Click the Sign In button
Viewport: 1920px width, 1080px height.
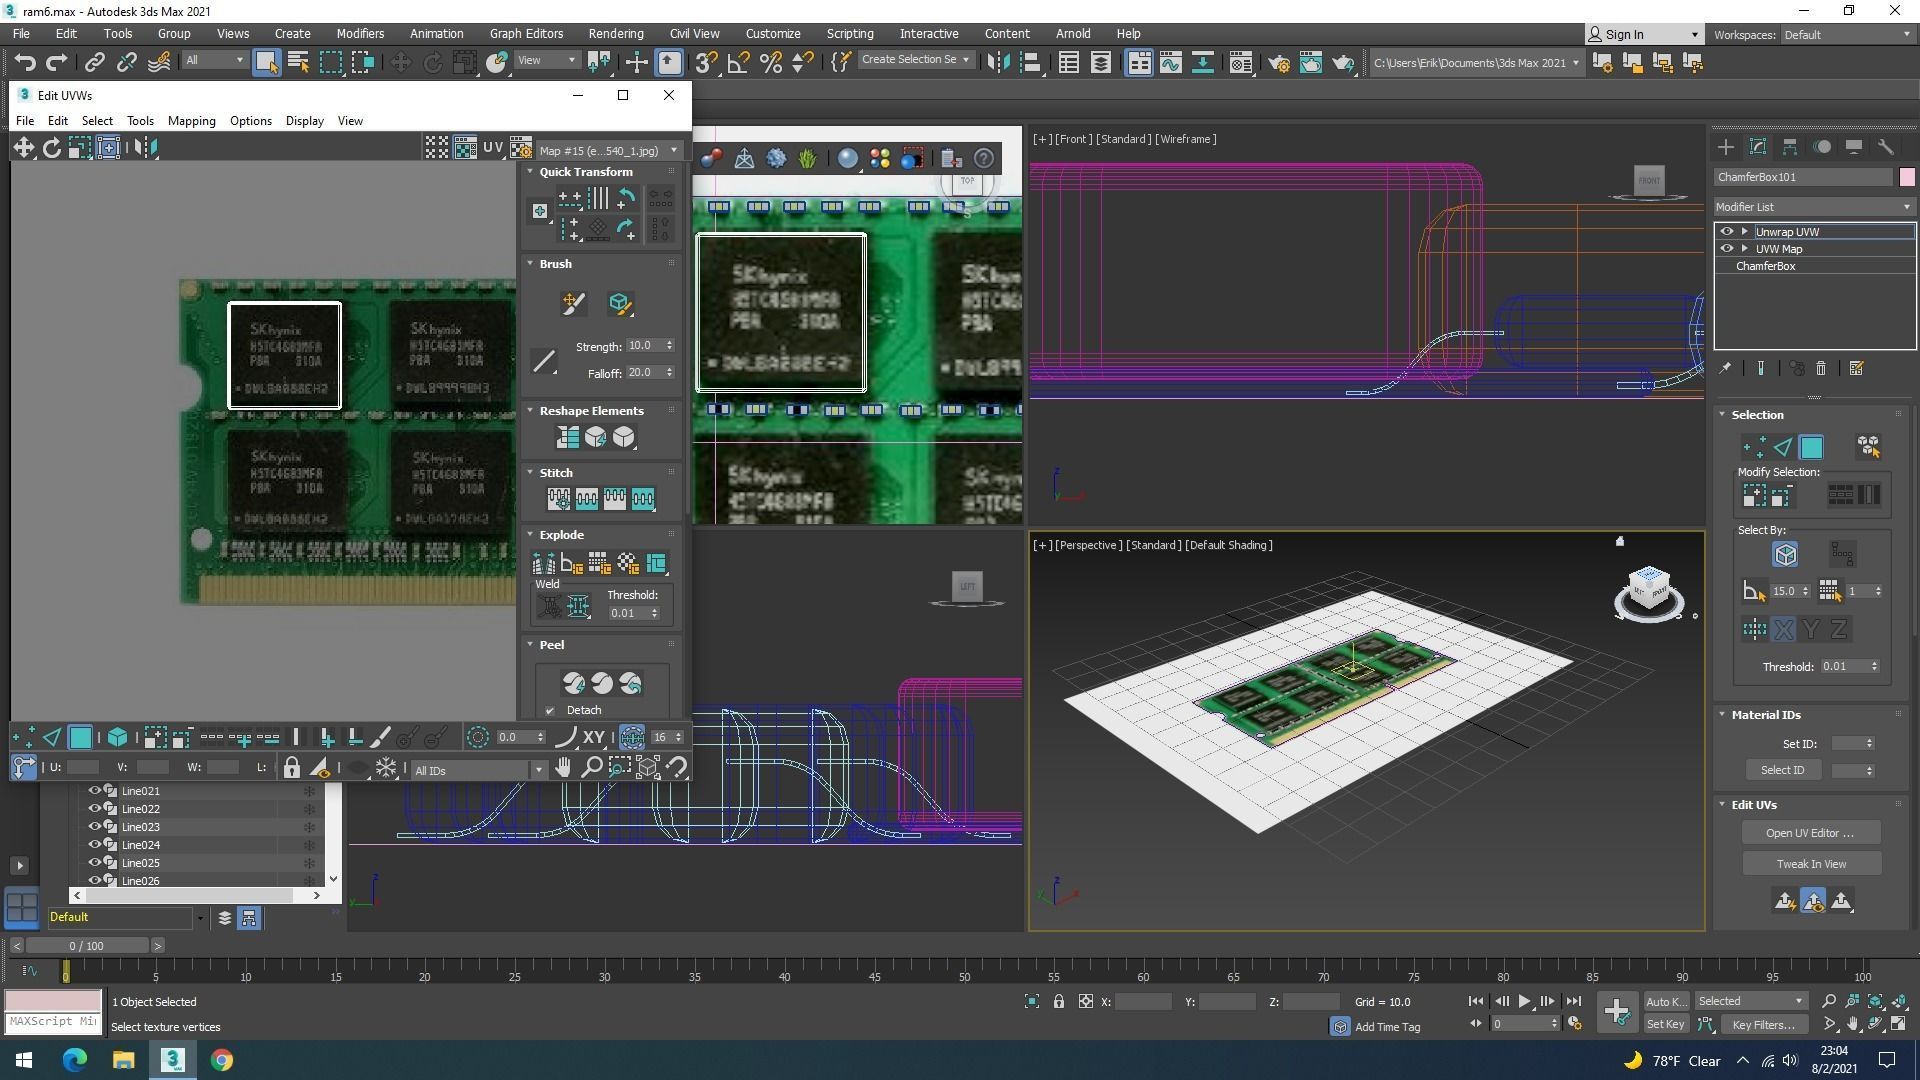[1644, 34]
